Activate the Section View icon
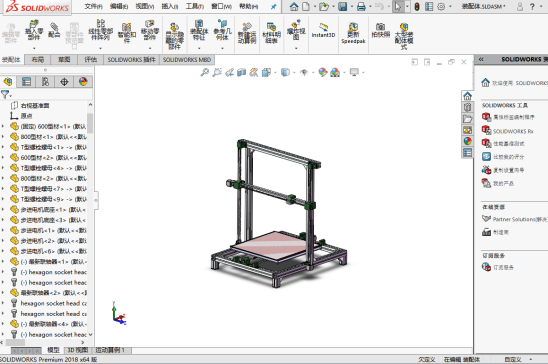 (241, 72)
